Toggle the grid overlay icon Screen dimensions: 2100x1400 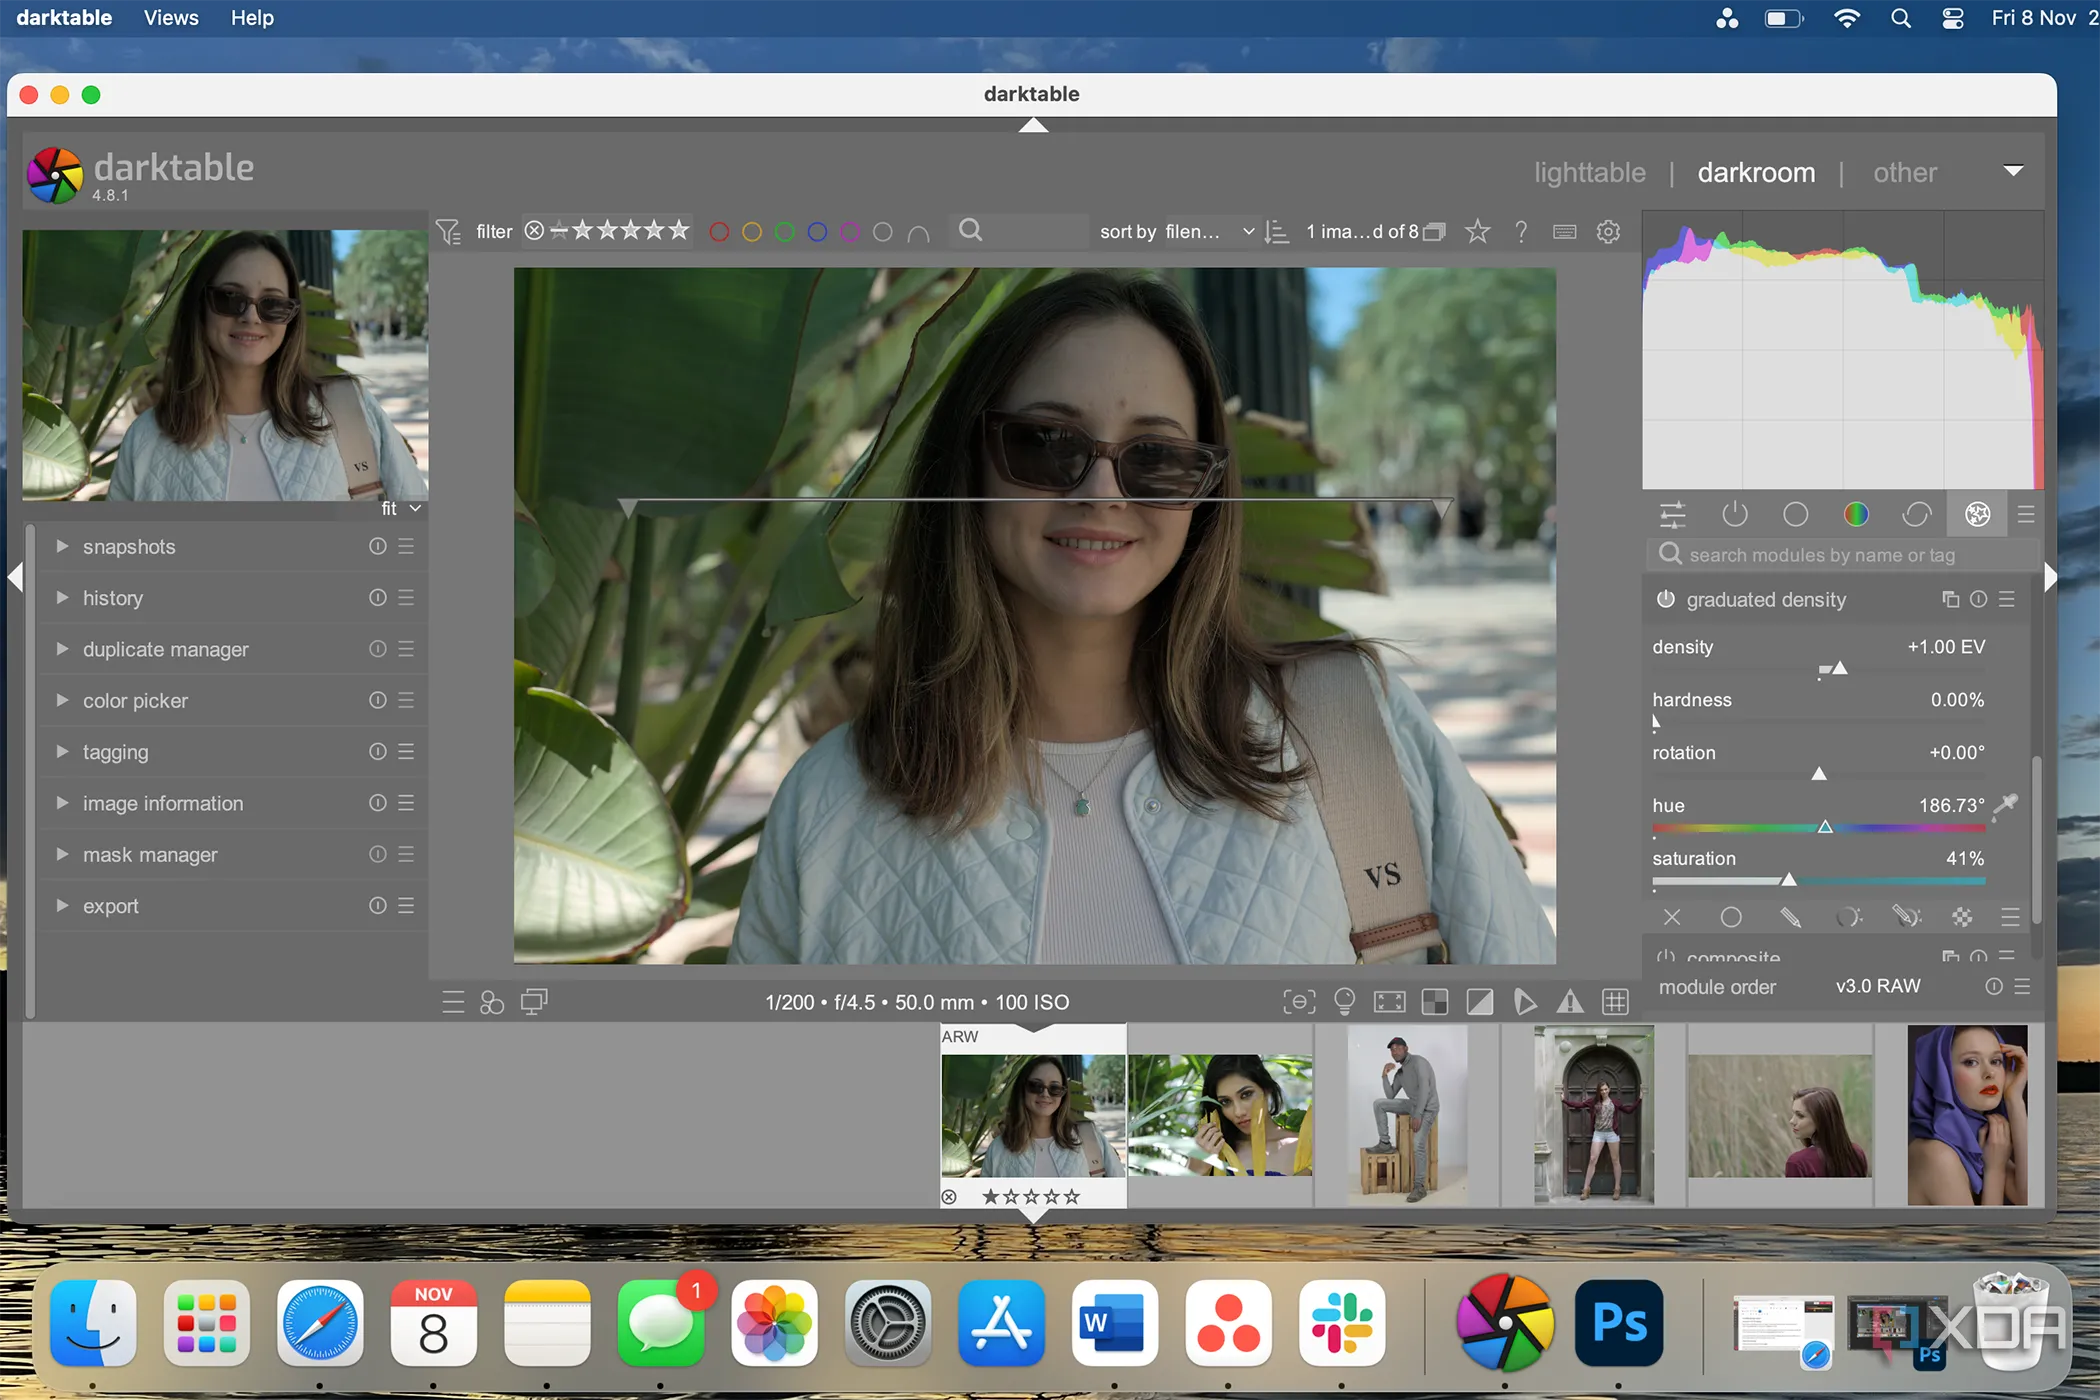tap(1614, 1001)
